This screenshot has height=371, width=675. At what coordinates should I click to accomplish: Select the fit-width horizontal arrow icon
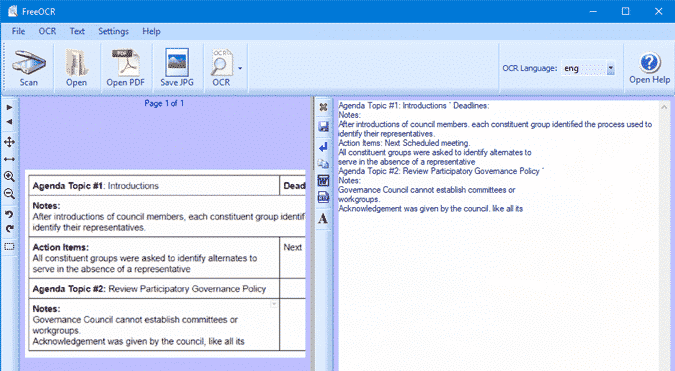pos(9,159)
